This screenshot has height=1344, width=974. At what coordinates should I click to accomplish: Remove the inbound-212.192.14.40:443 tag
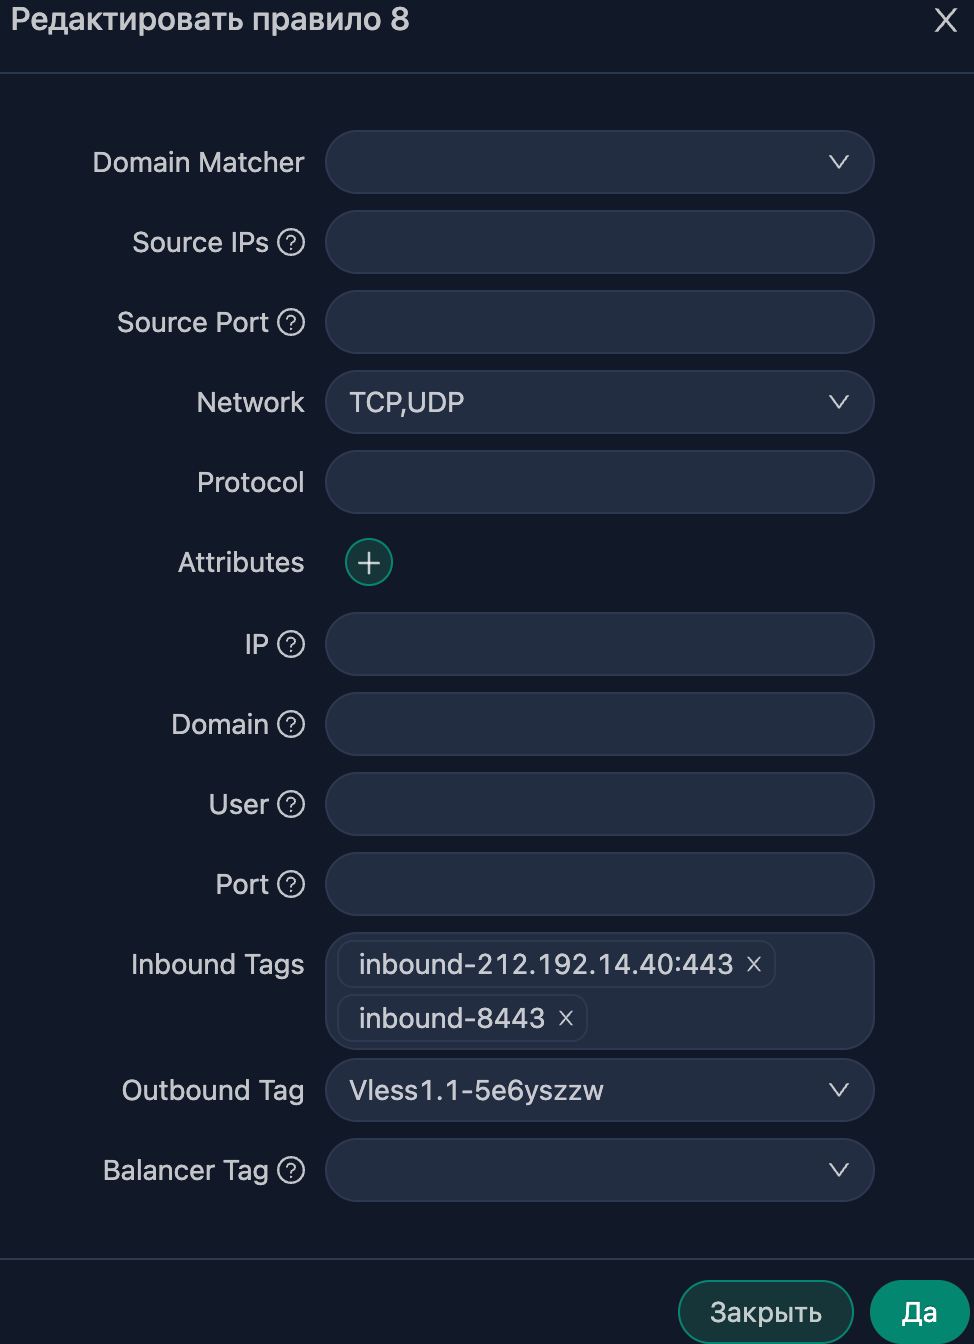[754, 964]
